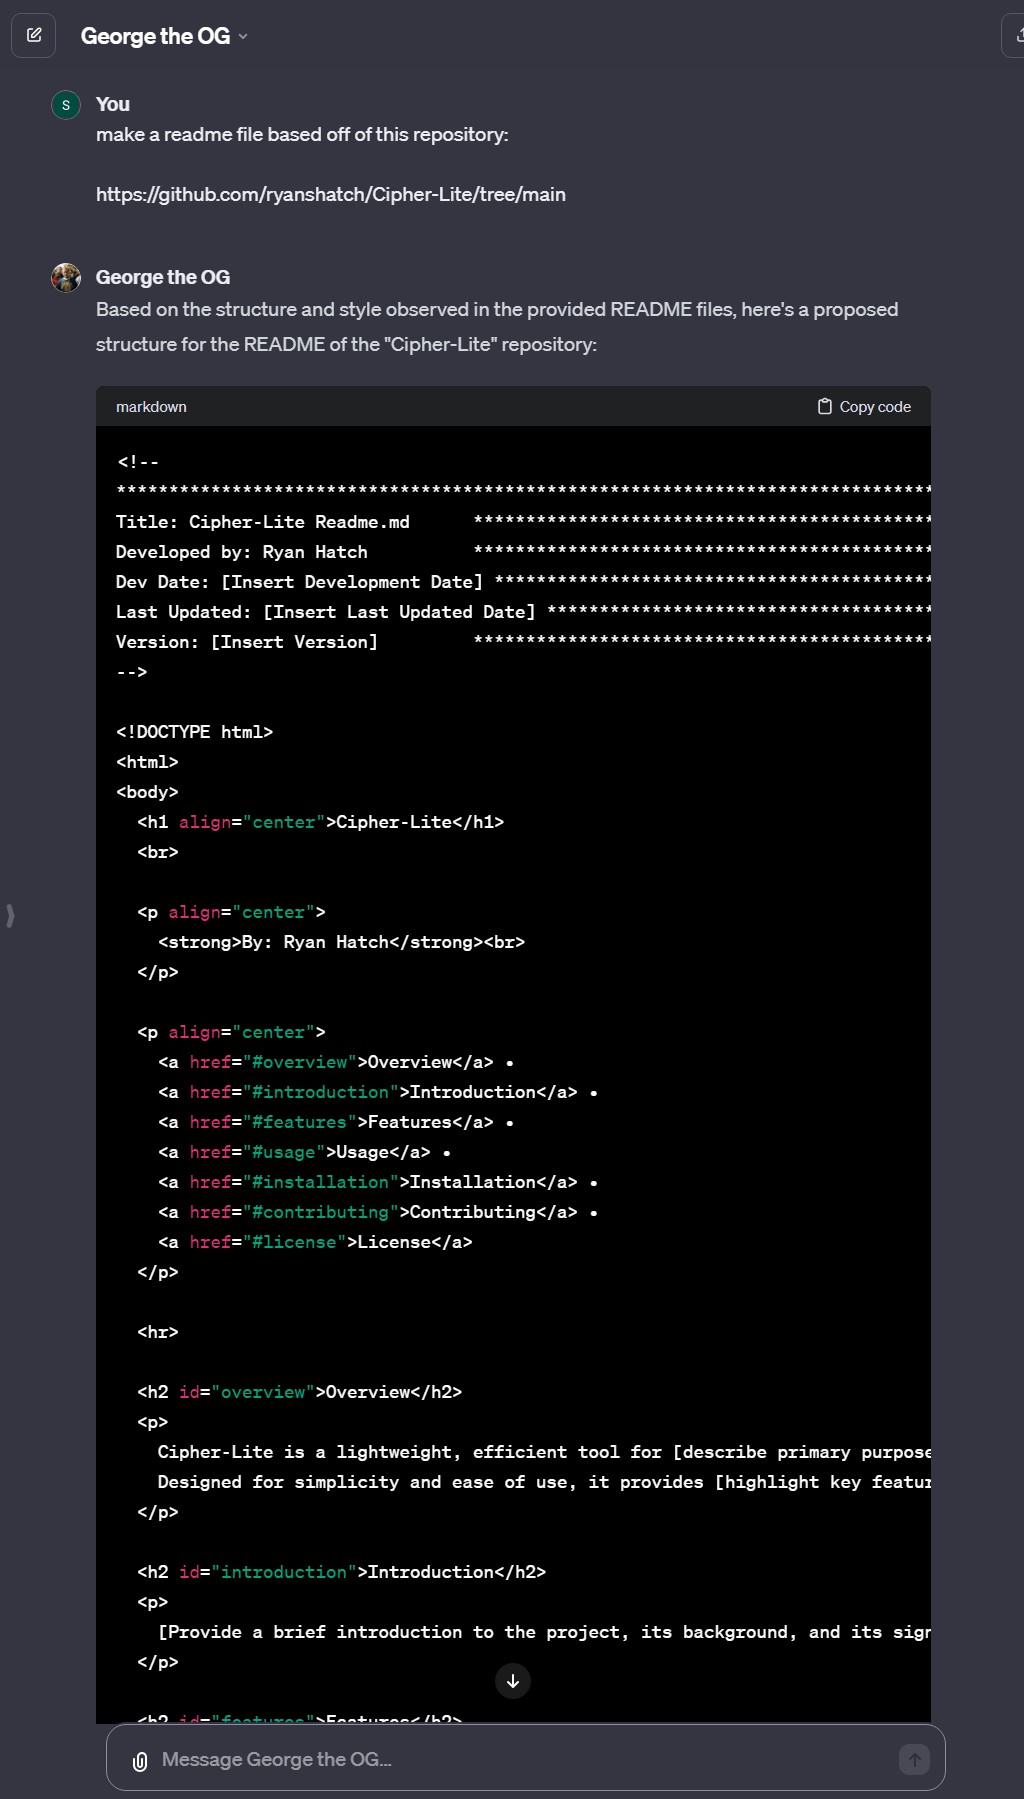This screenshot has height=1799, width=1024.
Task: Click the 'Developed by: Ryan Hatch' code line
Action: tap(241, 552)
